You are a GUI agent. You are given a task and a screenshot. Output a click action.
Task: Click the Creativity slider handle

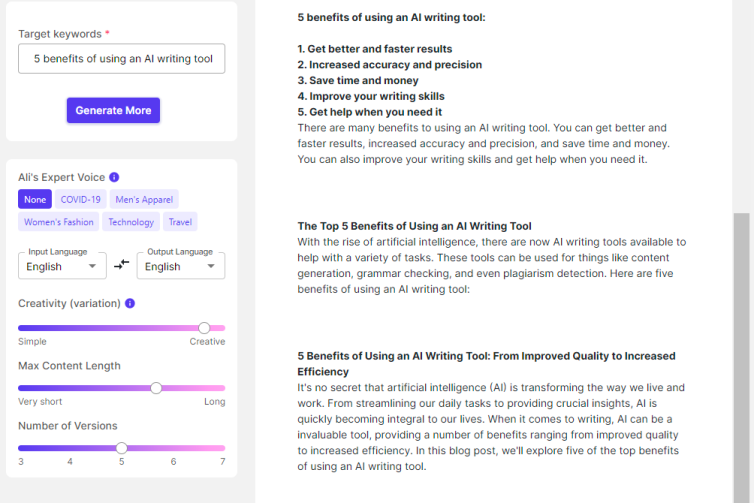(x=204, y=328)
